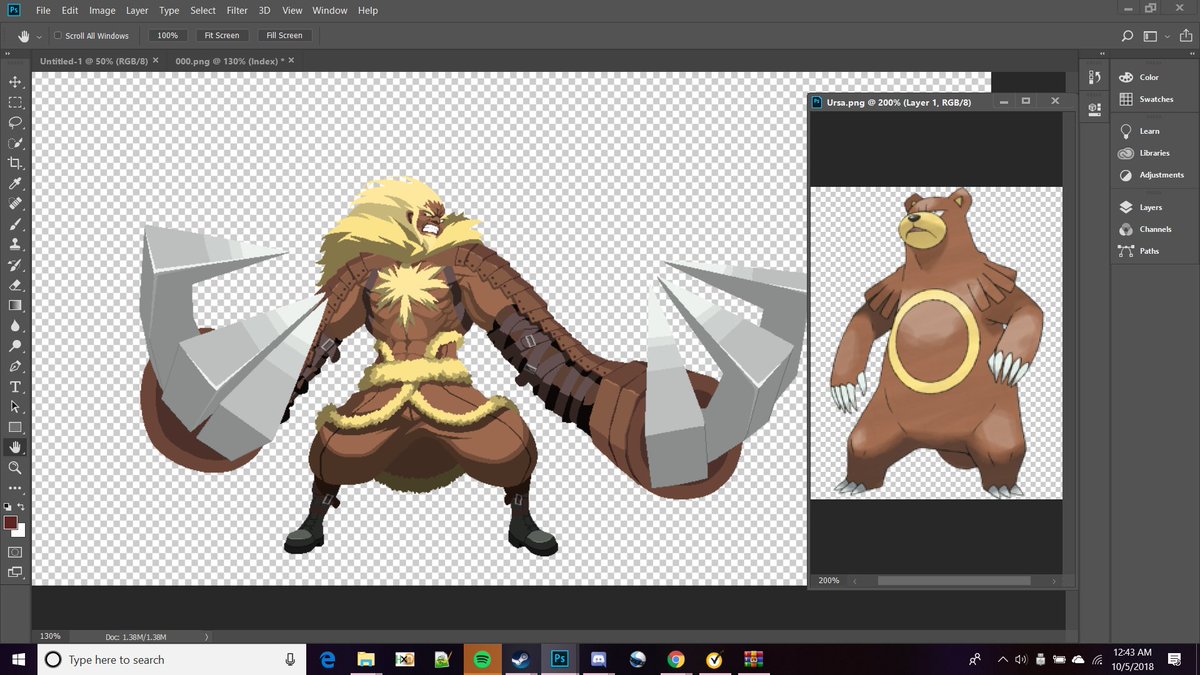
Task: Click the Fill Screen button
Action: tap(284, 35)
